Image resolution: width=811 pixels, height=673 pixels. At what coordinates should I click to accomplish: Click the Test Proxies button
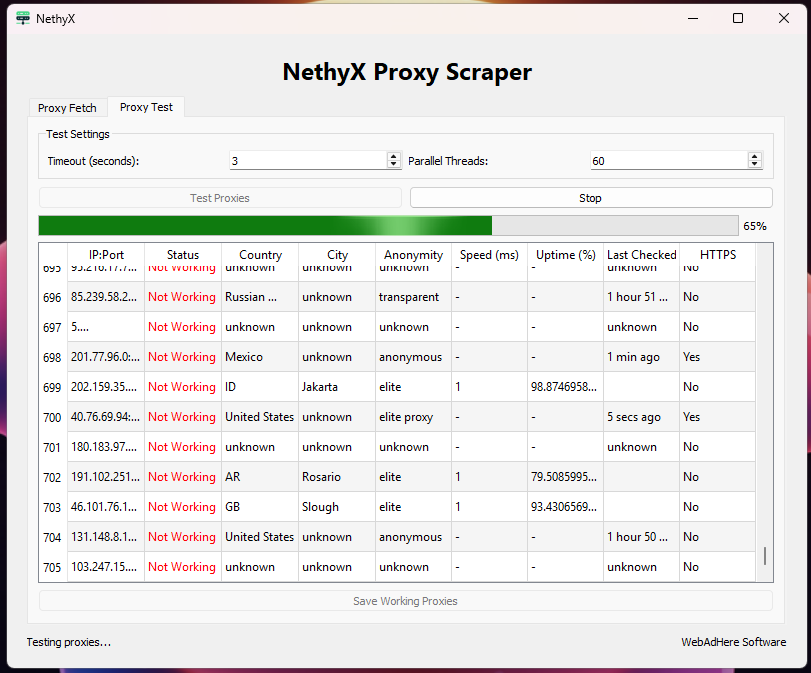pos(220,198)
